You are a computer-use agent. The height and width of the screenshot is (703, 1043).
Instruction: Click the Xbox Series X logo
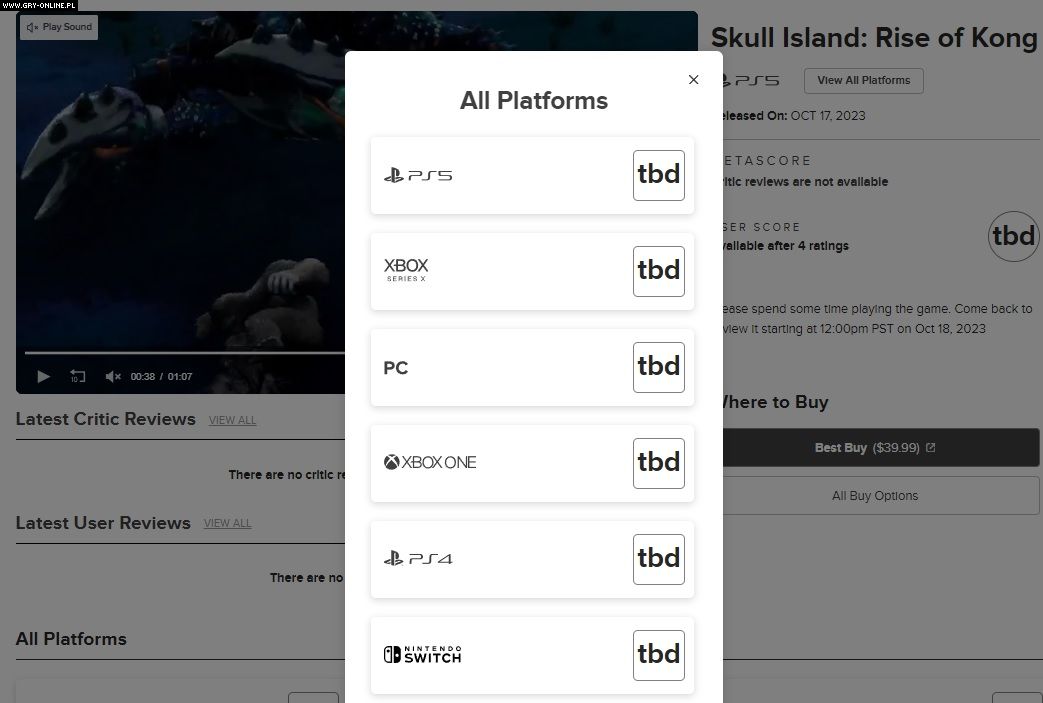(406, 269)
